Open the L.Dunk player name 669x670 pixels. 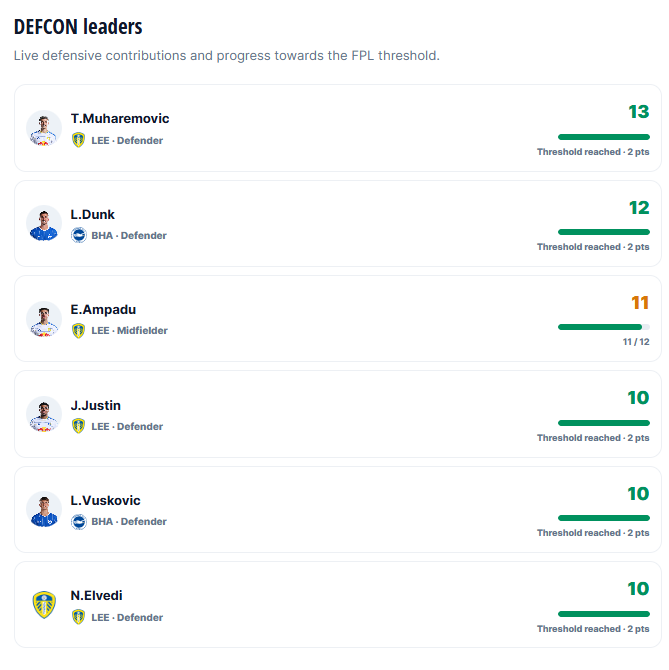[x=93, y=215]
